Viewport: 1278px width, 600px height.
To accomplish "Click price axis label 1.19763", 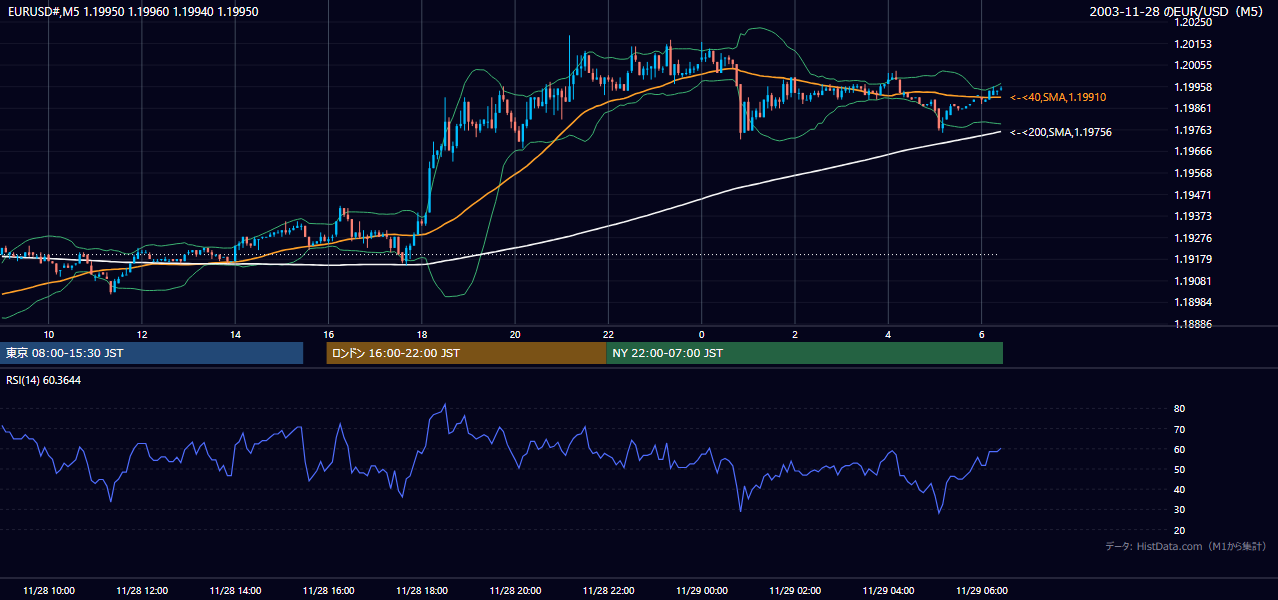I will click(x=1193, y=130).
